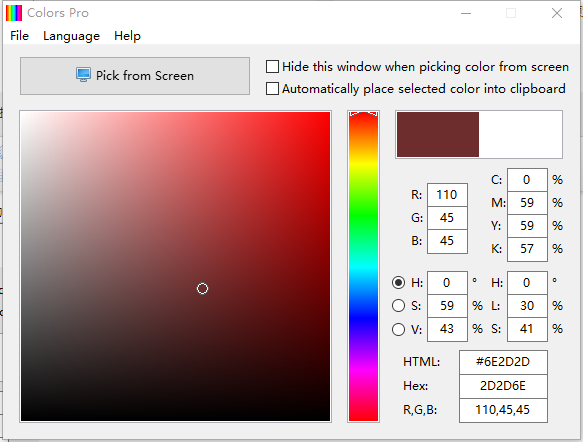
Task: Click the R,G,B value field
Action: [503, 410]
